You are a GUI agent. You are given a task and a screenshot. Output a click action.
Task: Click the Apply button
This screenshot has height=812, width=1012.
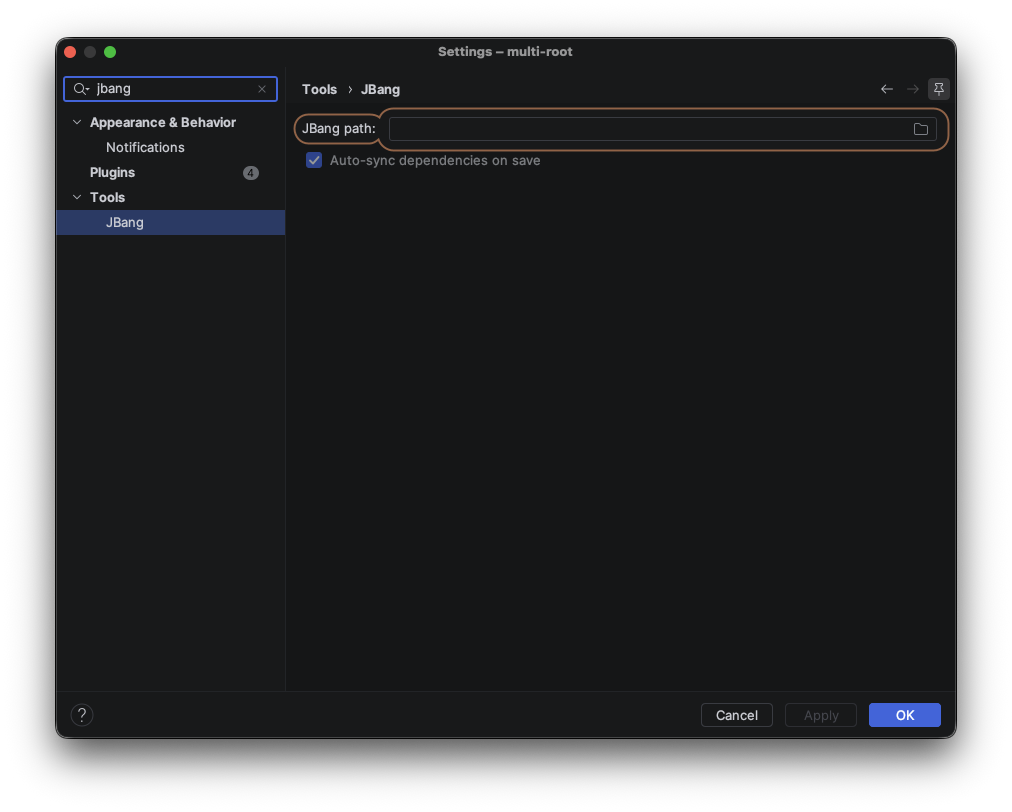[821, 715]
